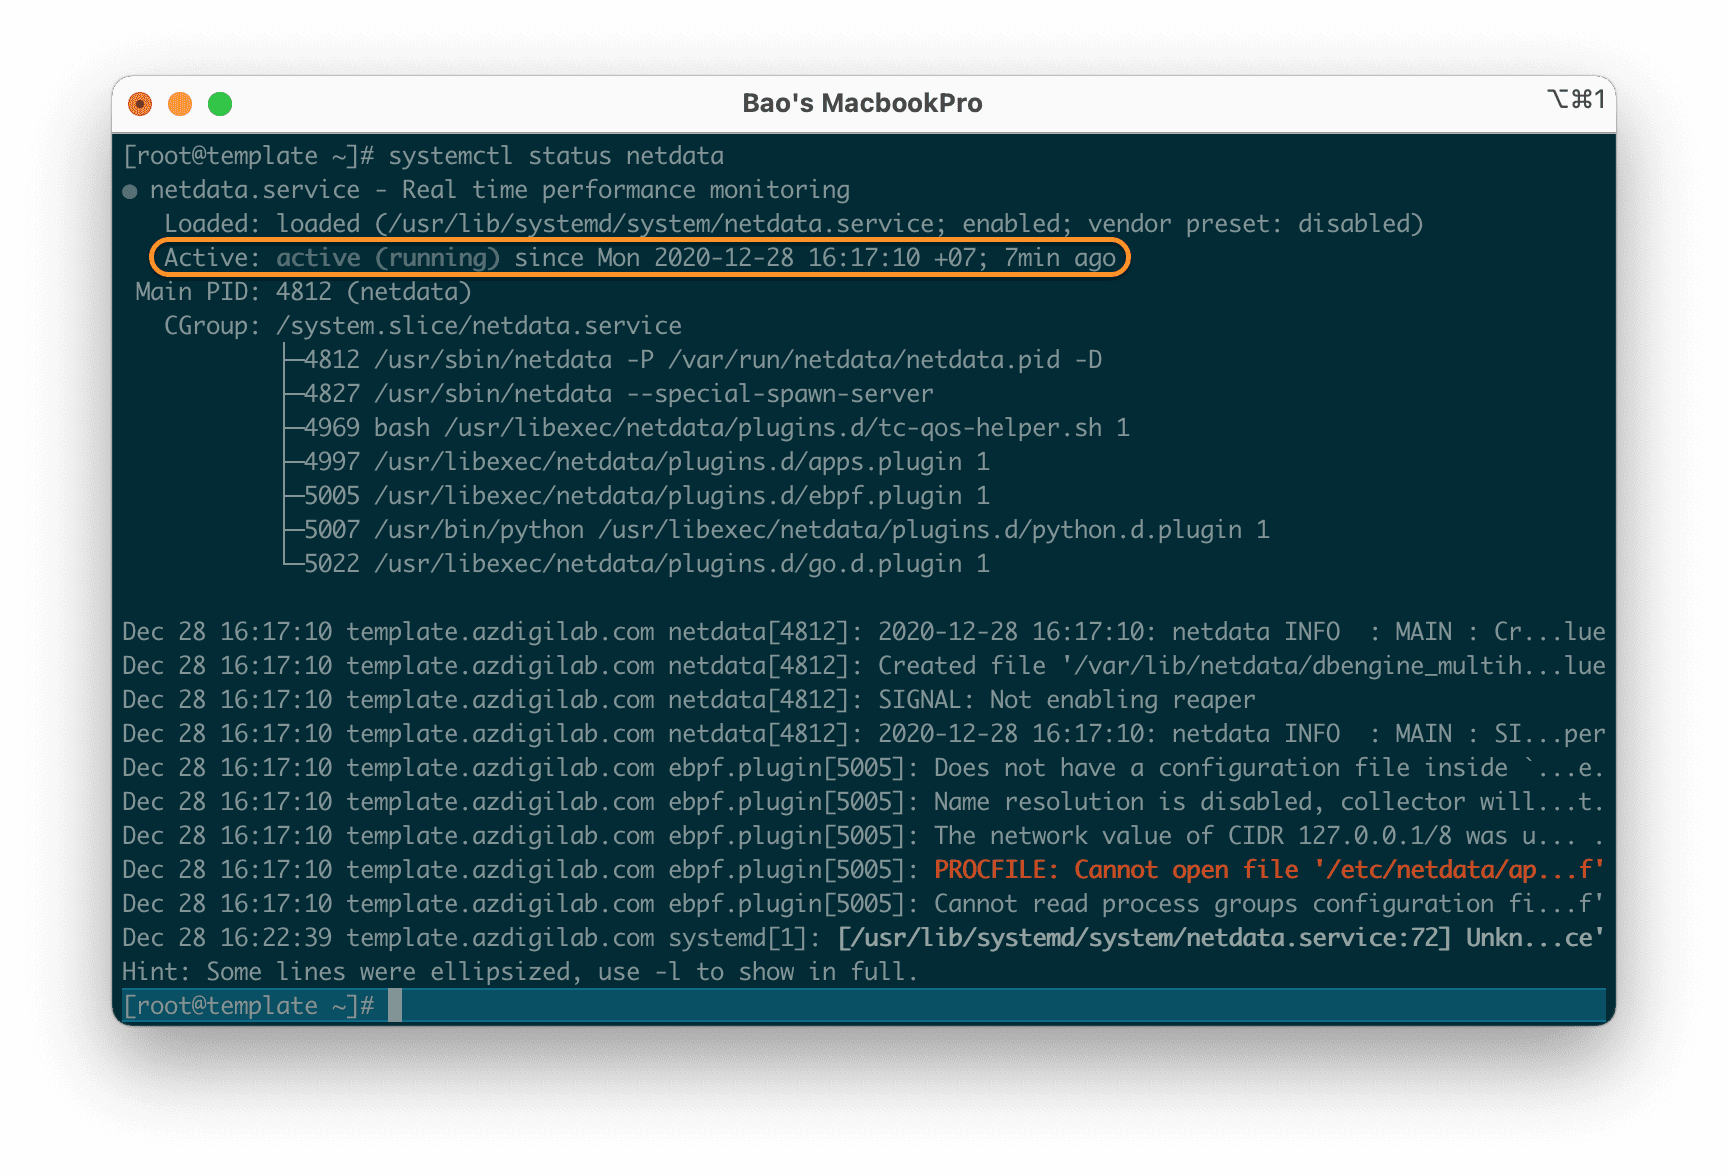Click the highlighted Active: active (running) line
This screenshot has height=1174, width=1728.
click(x=639, y=258)
